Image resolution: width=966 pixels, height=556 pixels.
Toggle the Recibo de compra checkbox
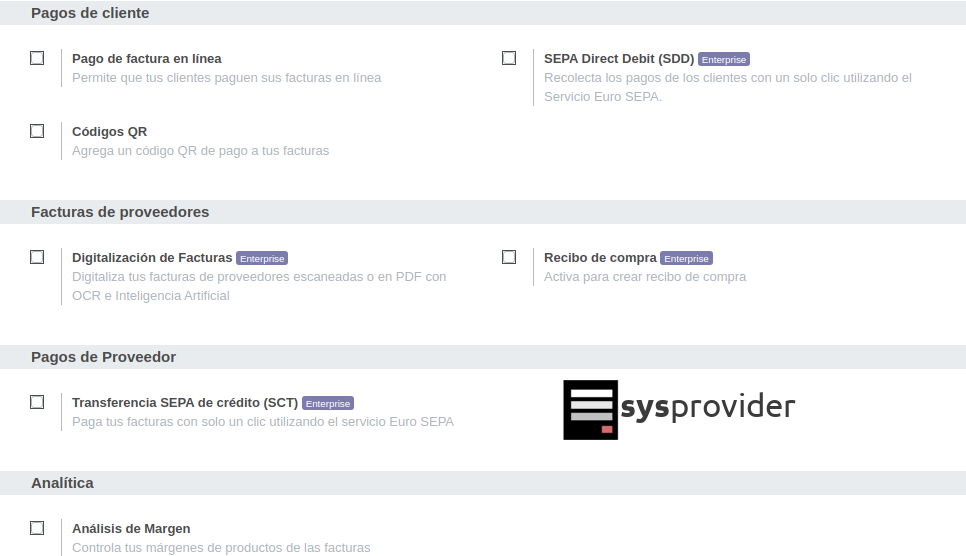coord(509,257)
